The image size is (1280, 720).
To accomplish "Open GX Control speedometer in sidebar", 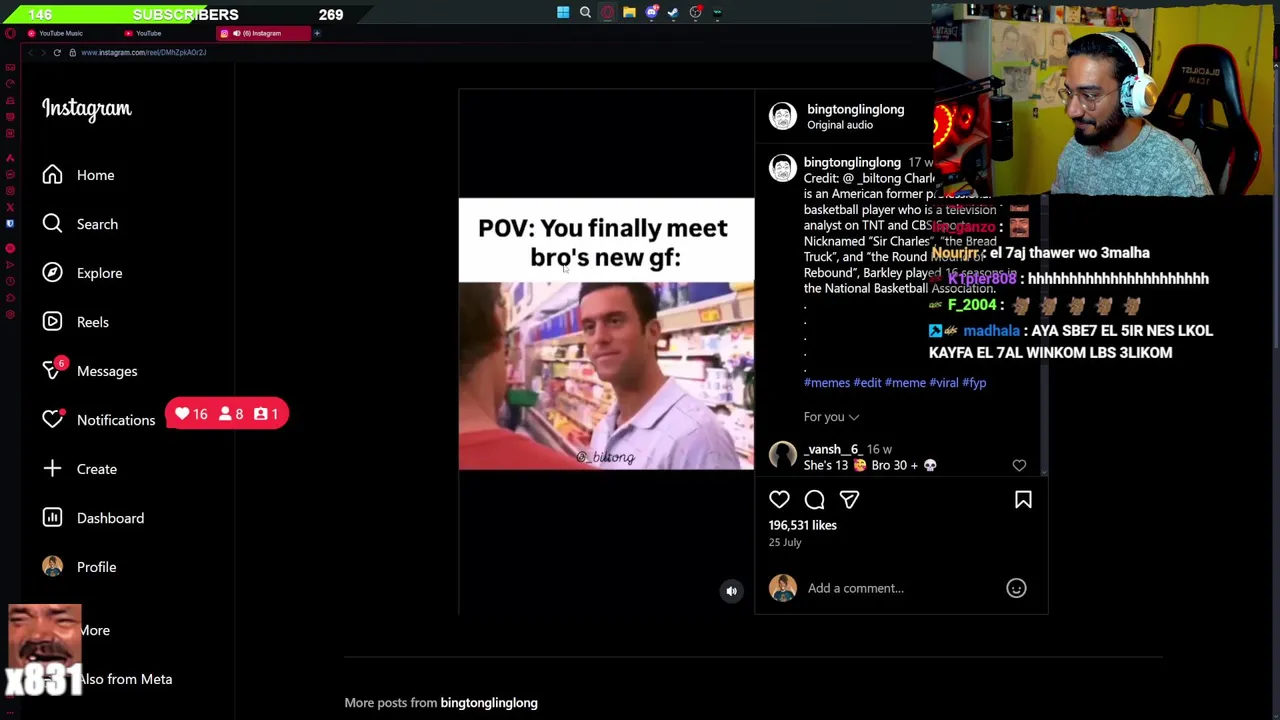I will 10,84.
